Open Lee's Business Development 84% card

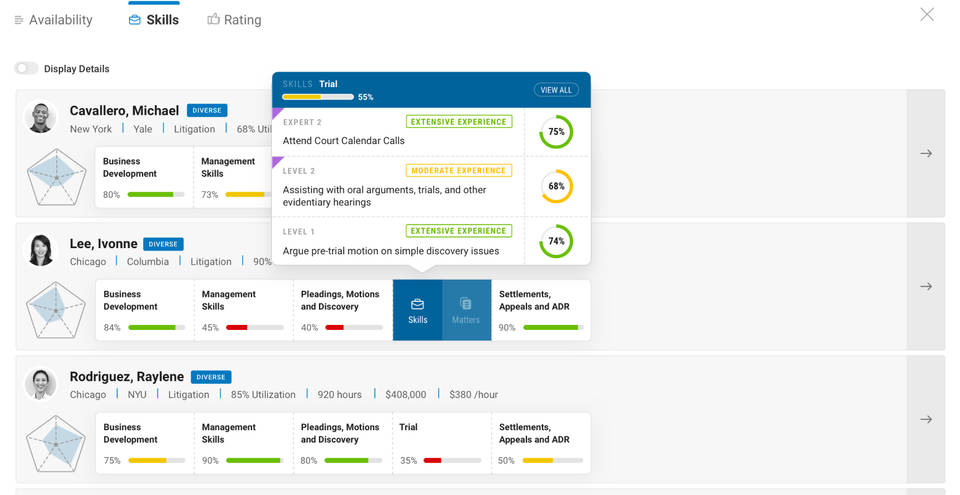[x=145, y=310]
